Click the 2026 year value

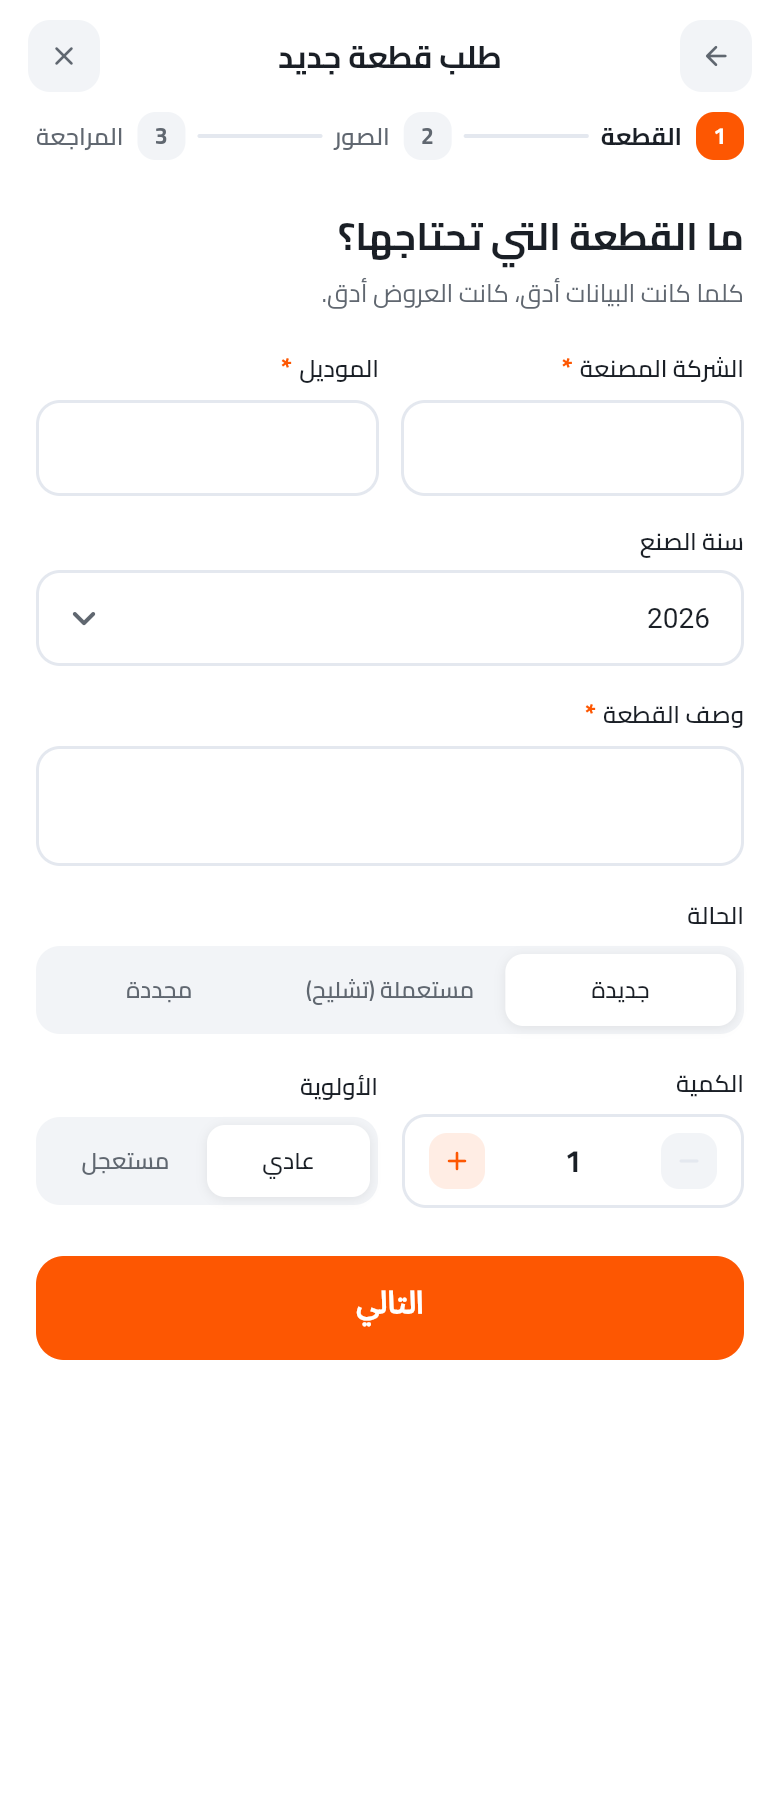pyautogui.click(x=678, y=618)
